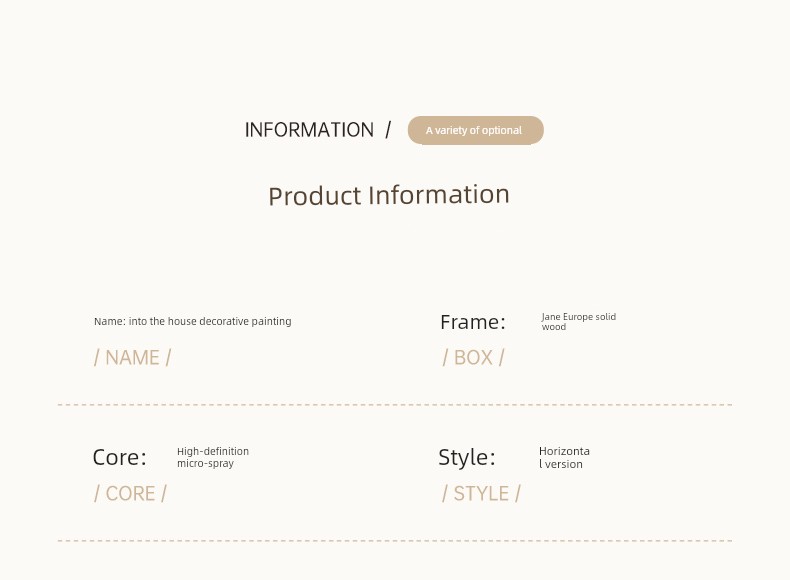Select the "/ NAME /" label

click(x=132, y=358)
